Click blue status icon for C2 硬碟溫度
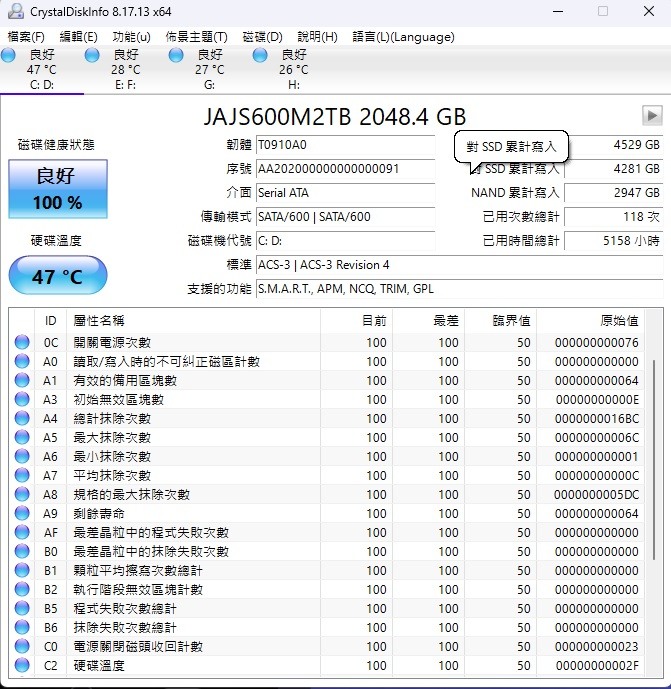 22,665
